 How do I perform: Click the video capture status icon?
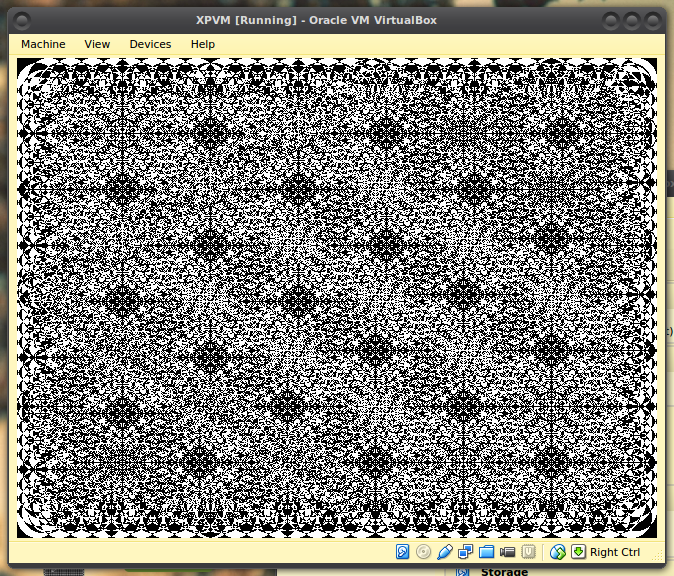tap(508, 551)
